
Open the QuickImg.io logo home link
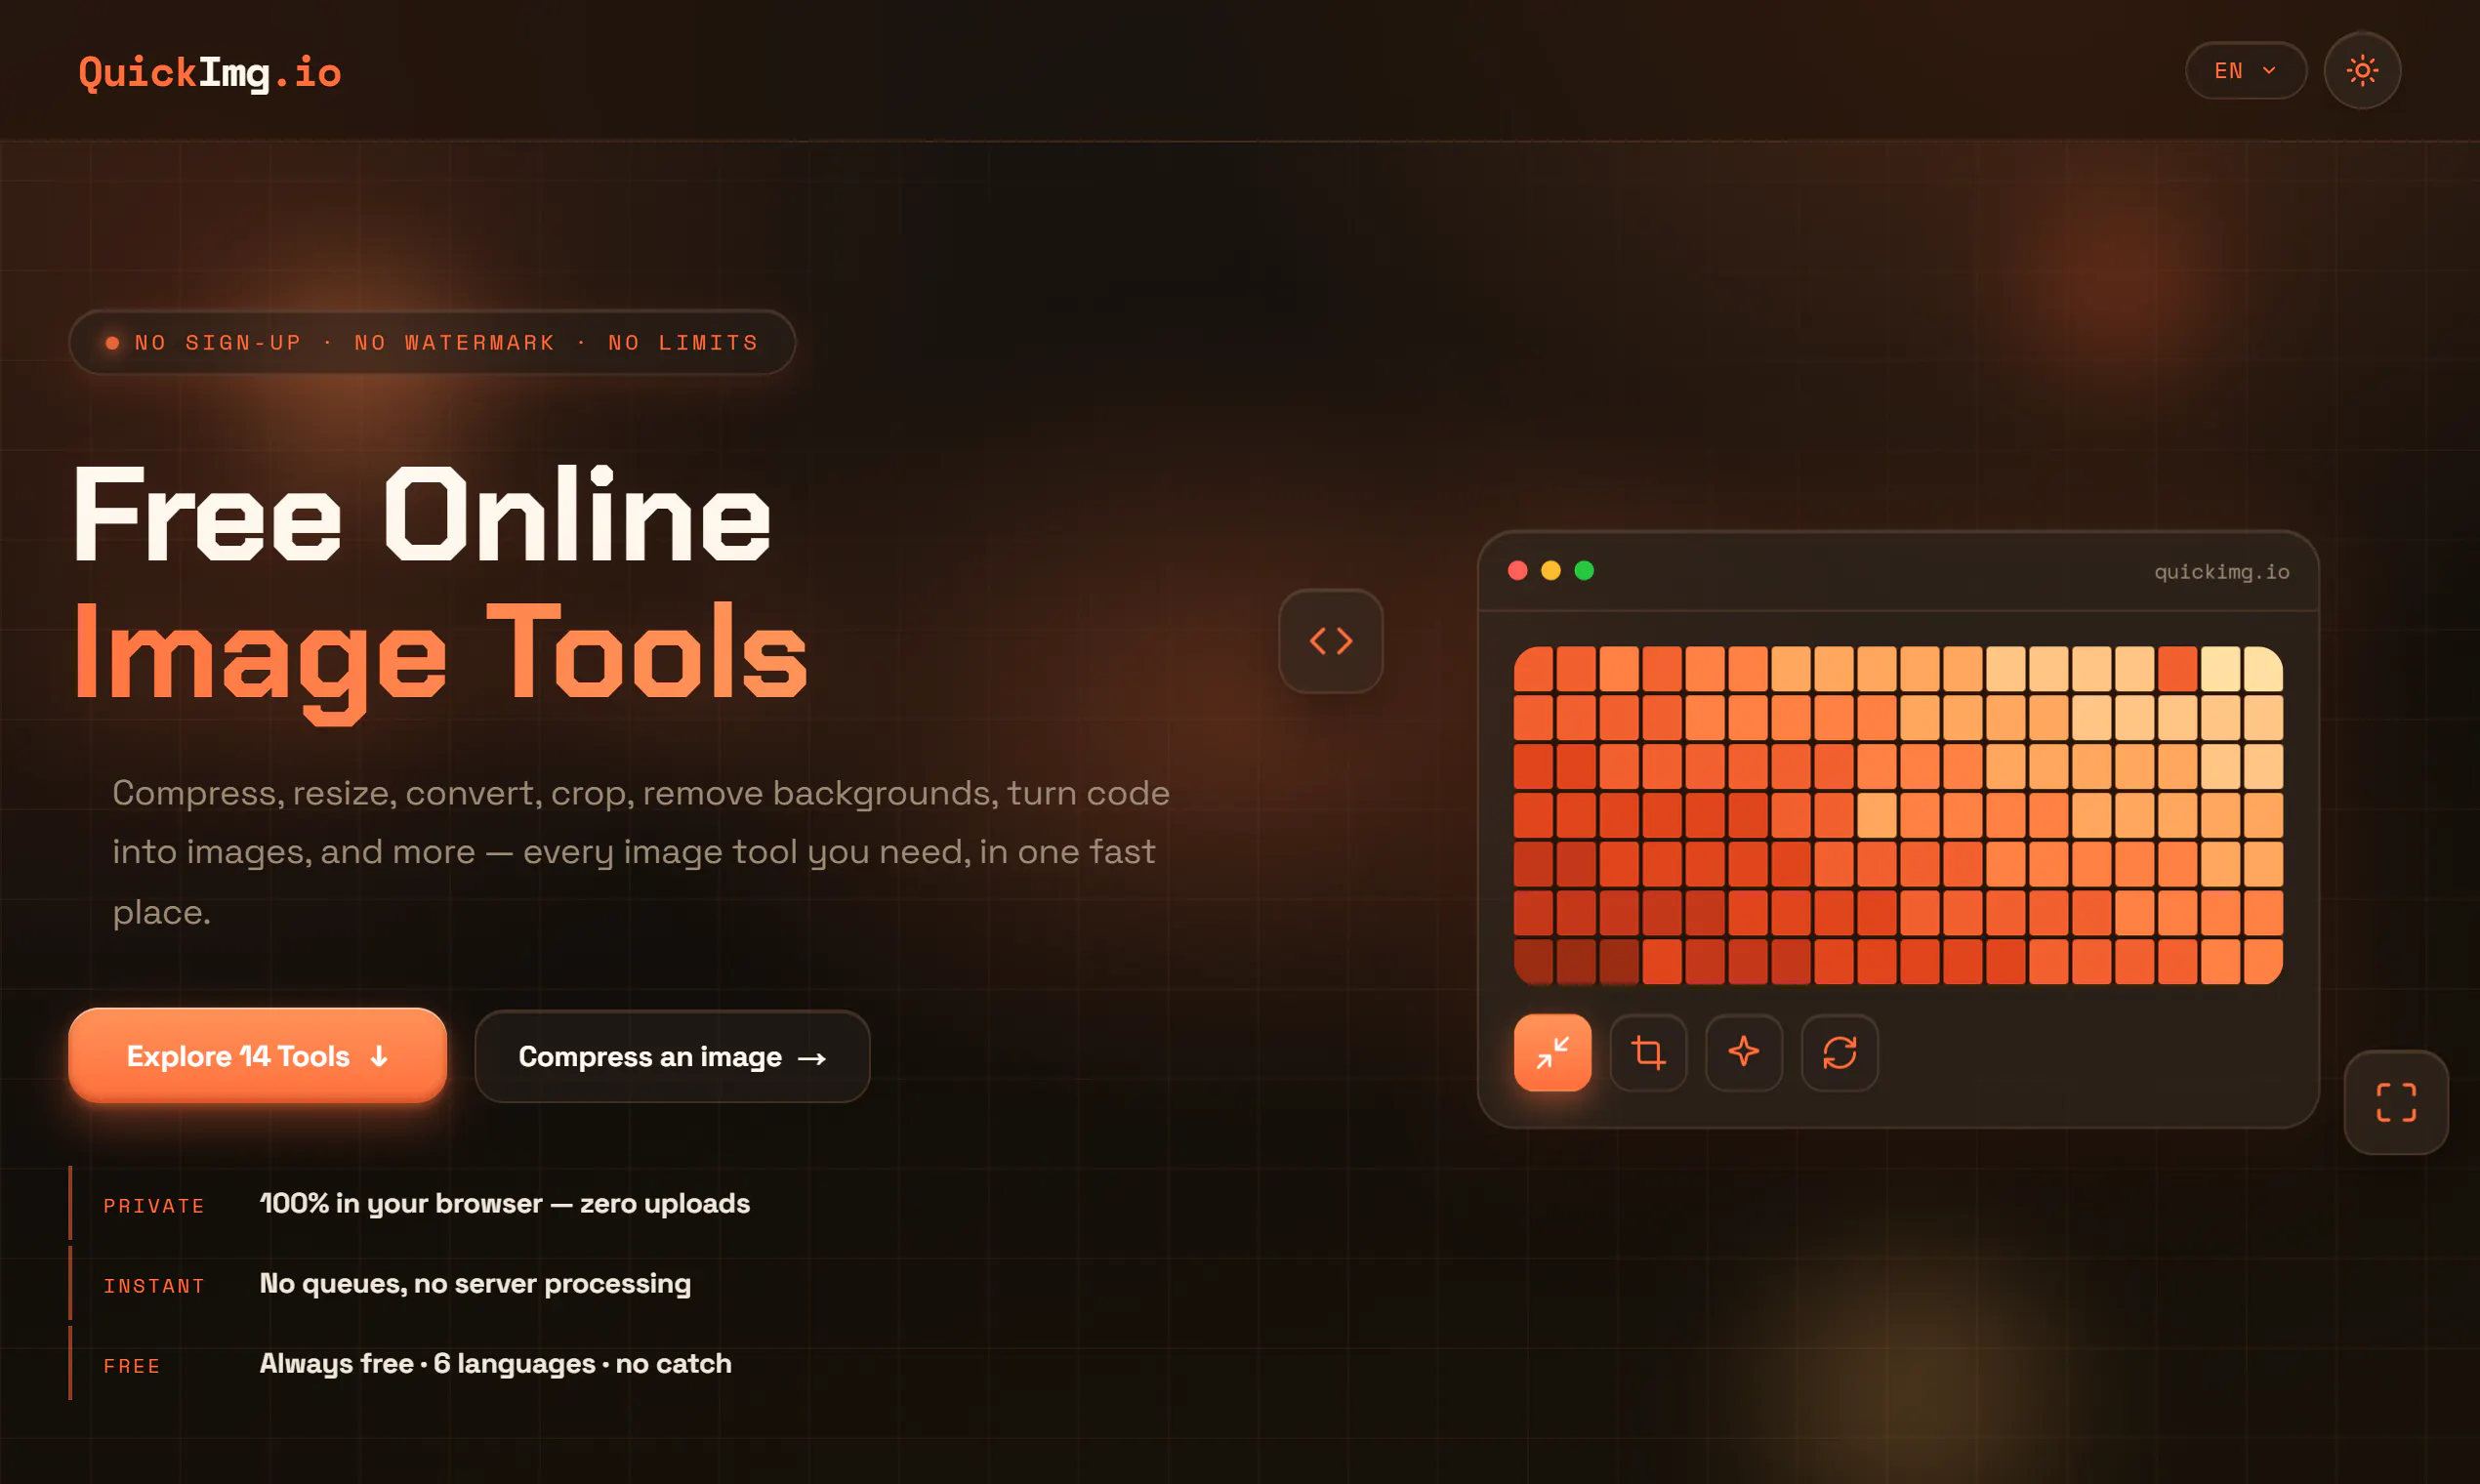210,72
